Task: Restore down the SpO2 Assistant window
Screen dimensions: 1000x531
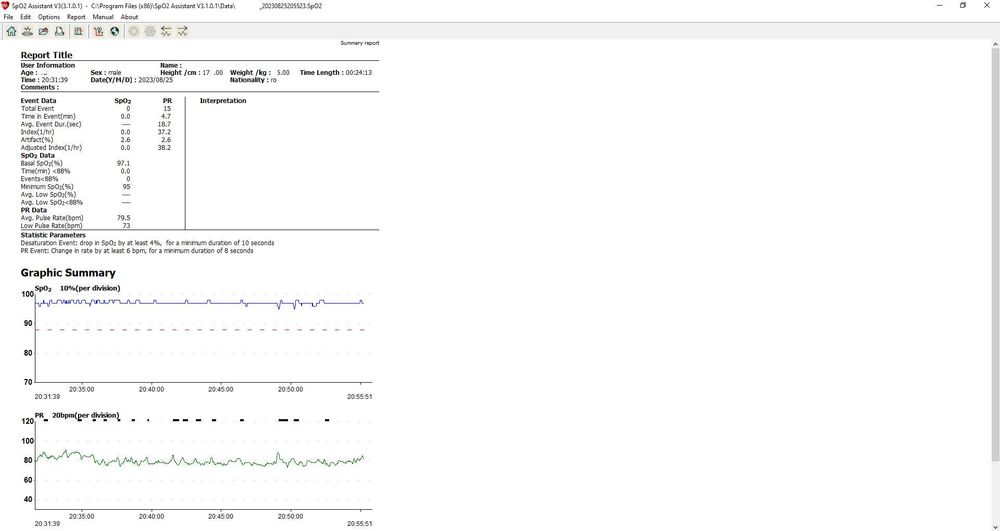Action: [963, 6]
